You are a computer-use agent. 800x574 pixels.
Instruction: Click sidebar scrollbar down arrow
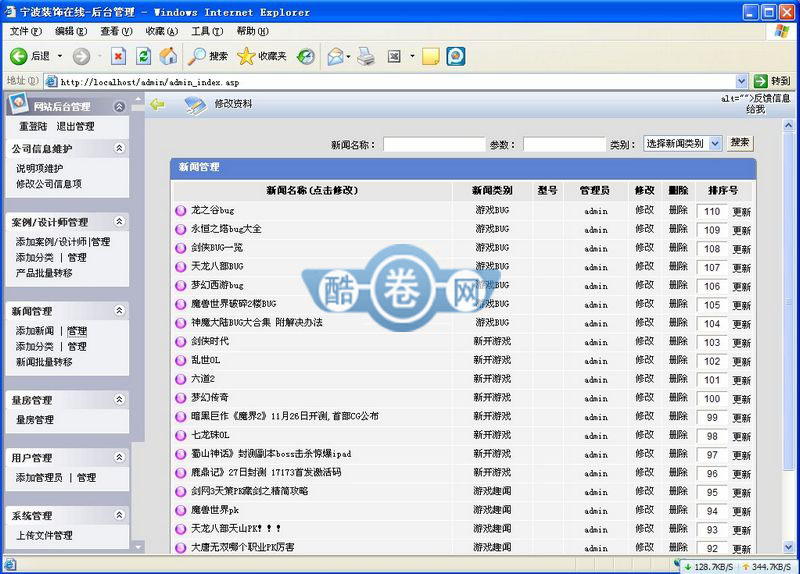tap(138, 547)
